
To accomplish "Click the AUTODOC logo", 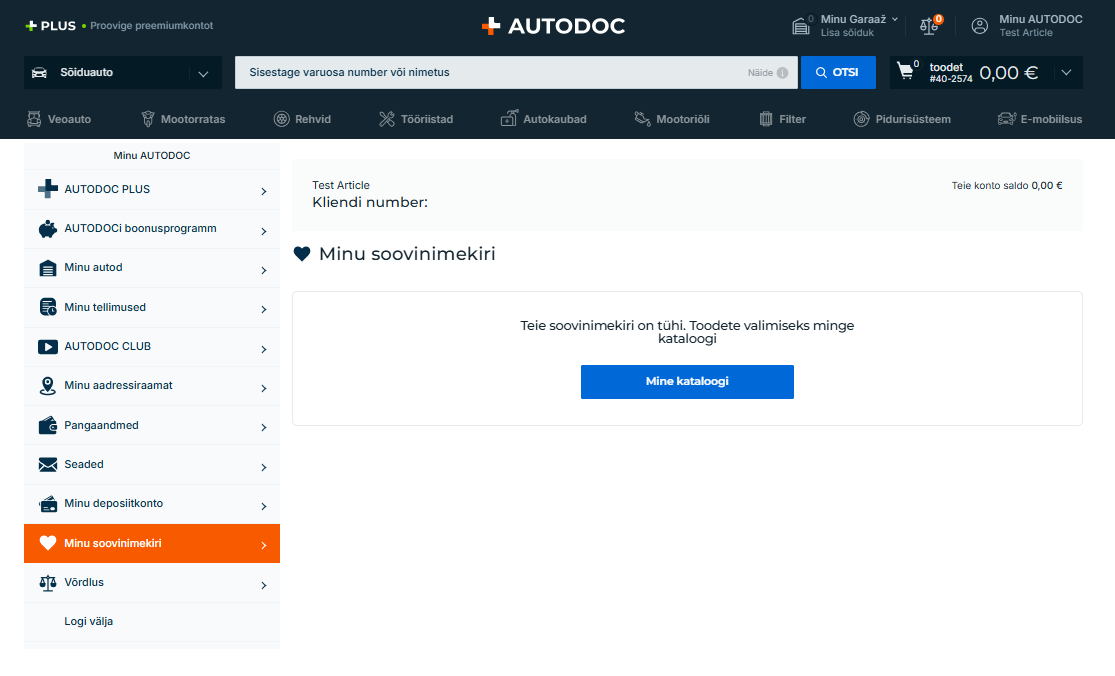I will pos(553,26).
